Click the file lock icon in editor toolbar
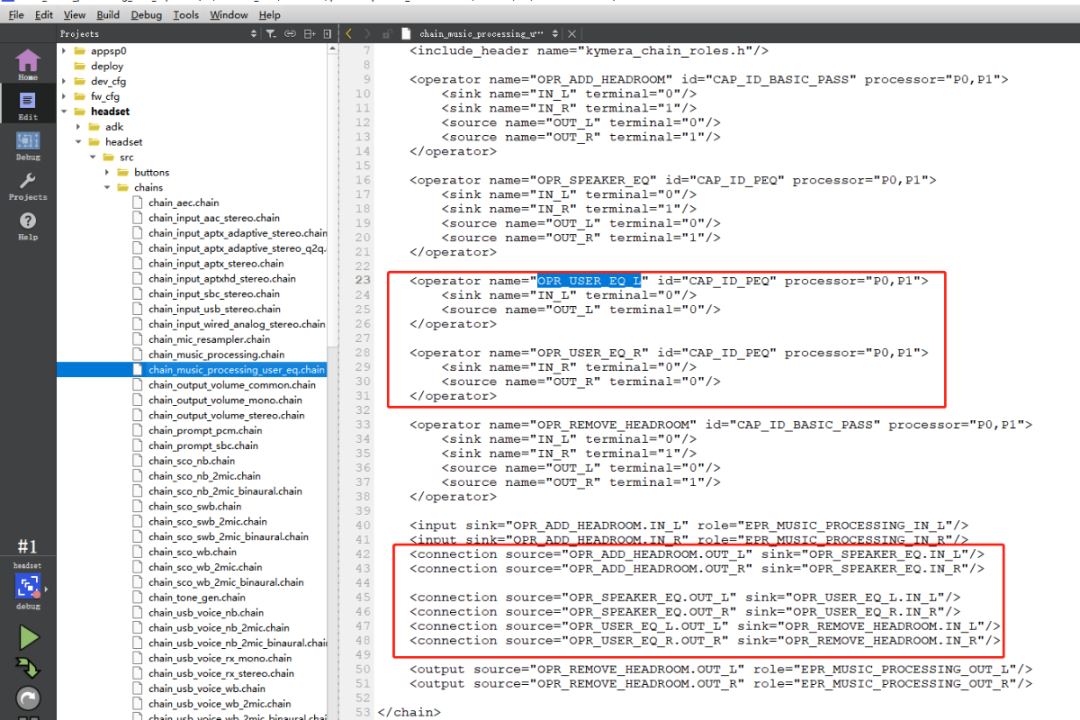Screen dimensions: 1080x720 pyautogui.click(x=386, y=34)
